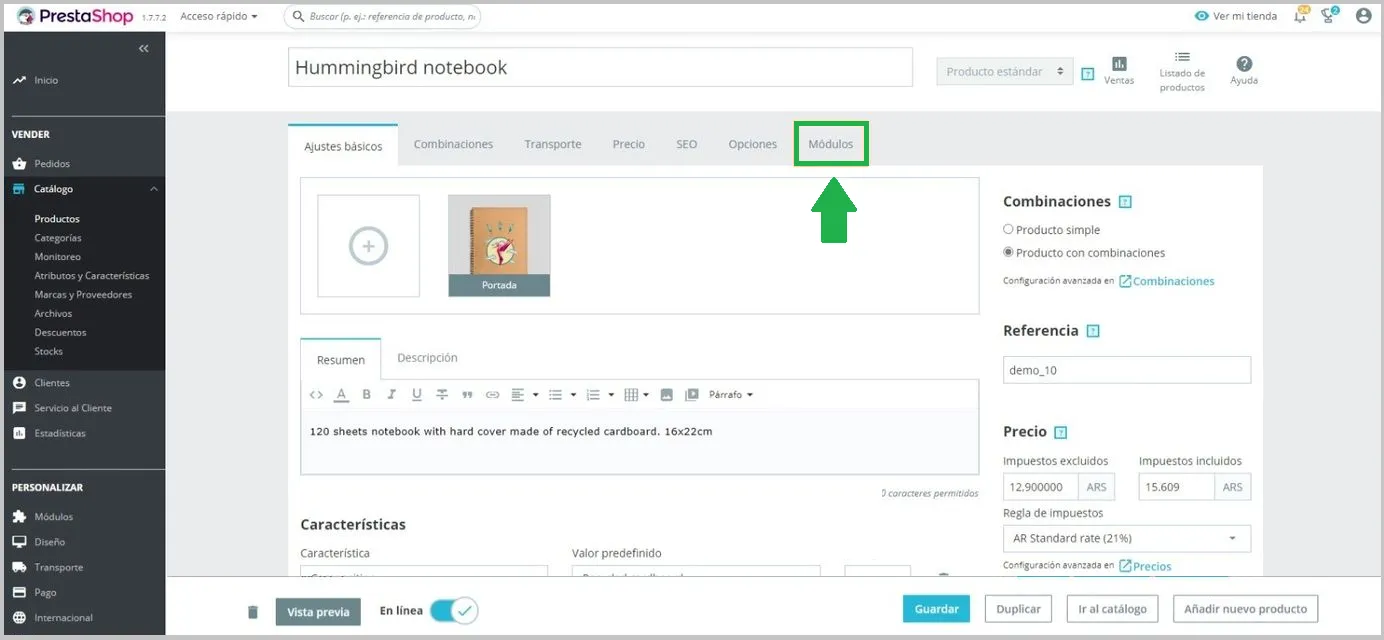The height and width of the screenshot is (640, 1384).
Task: Open the Listado de productos icon
Action: pos(1182,58)
